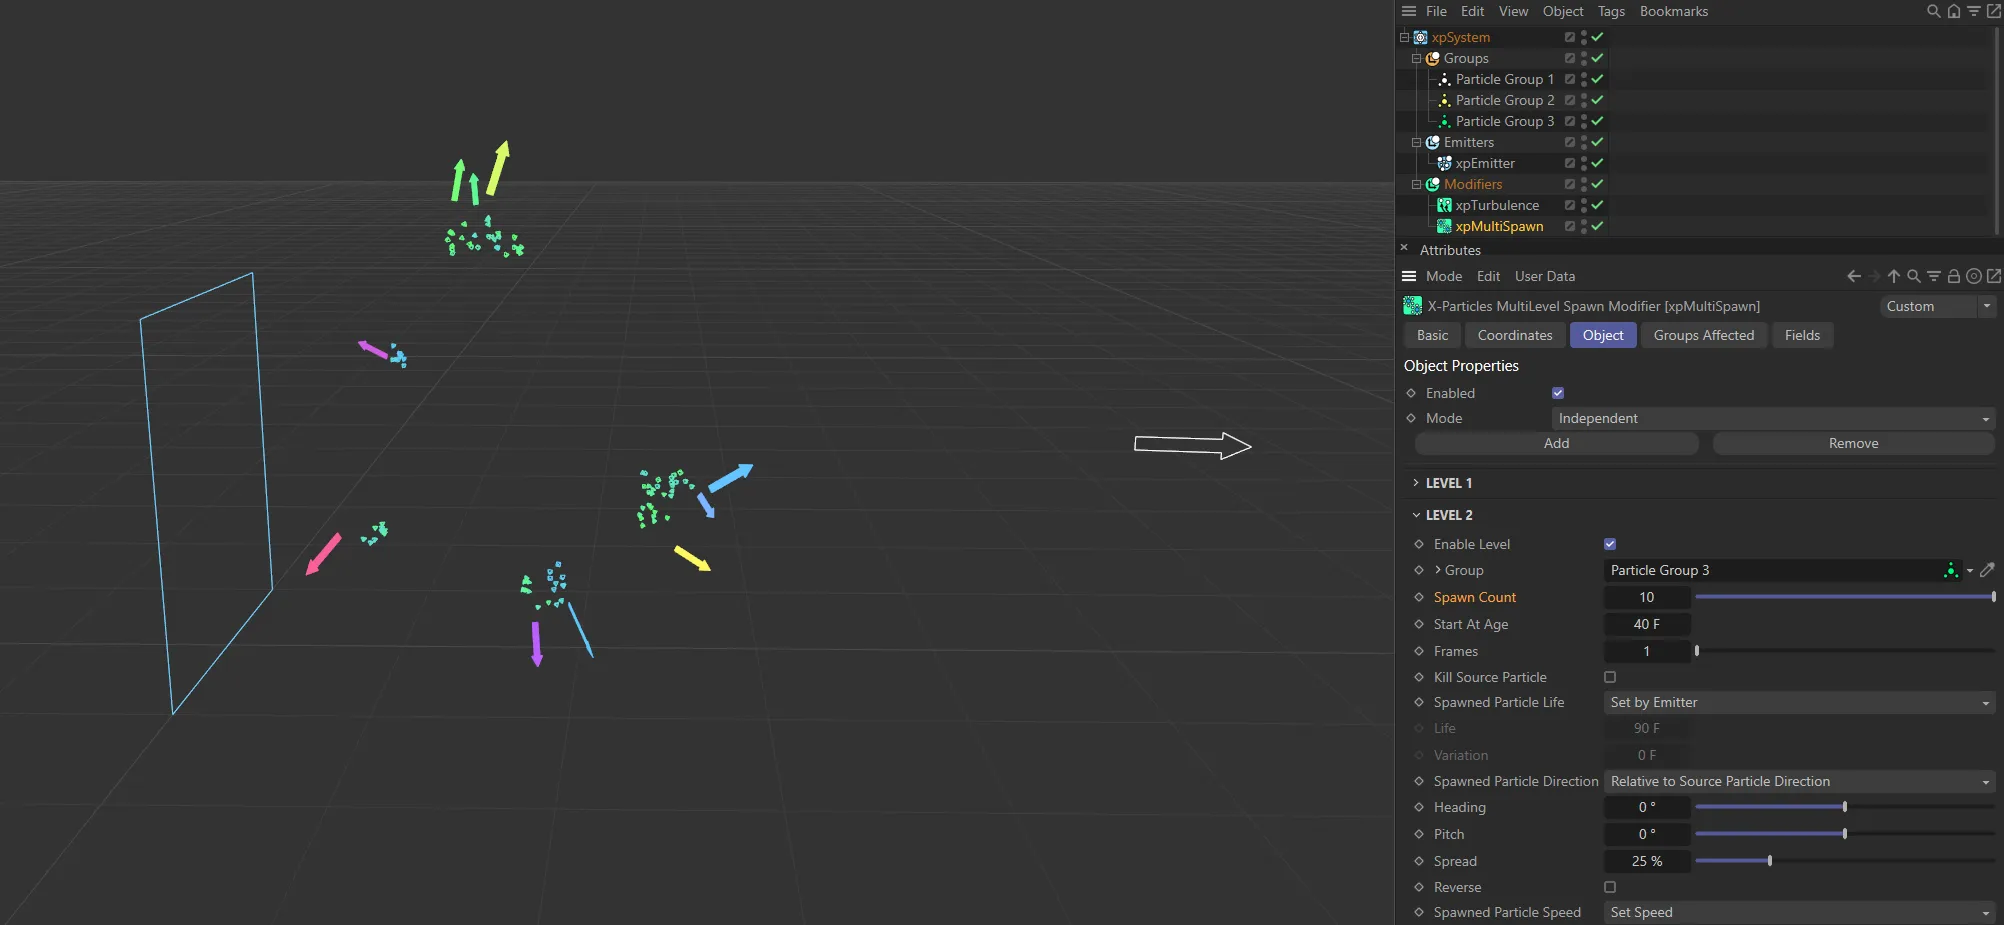Enable Kill Source Particle
This screenshot has width=2004, height=925.
1610,677
